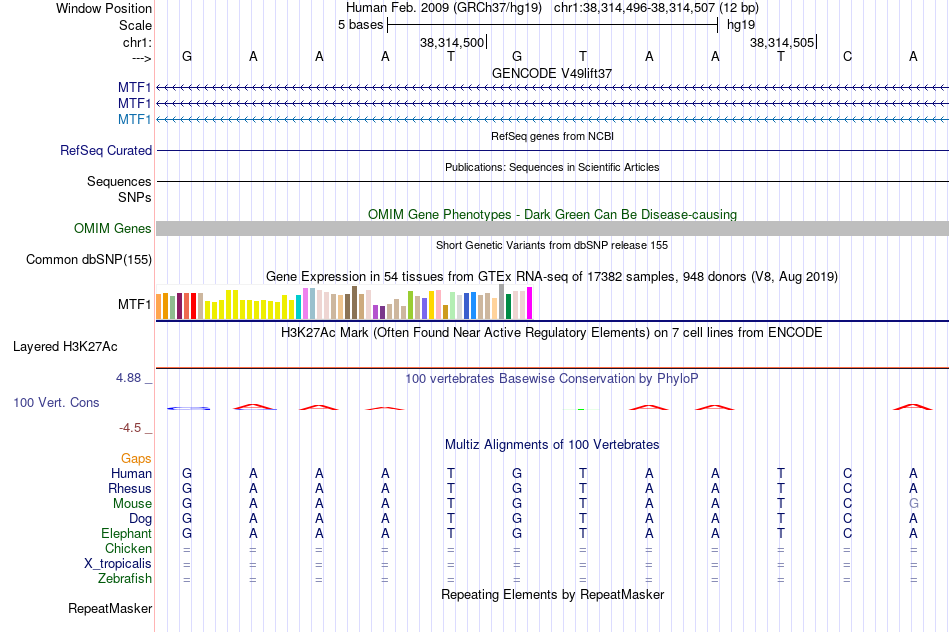Open the GENCODE V49lift37 track title
This screenshot has height=632, width=950.
[552, 73]
